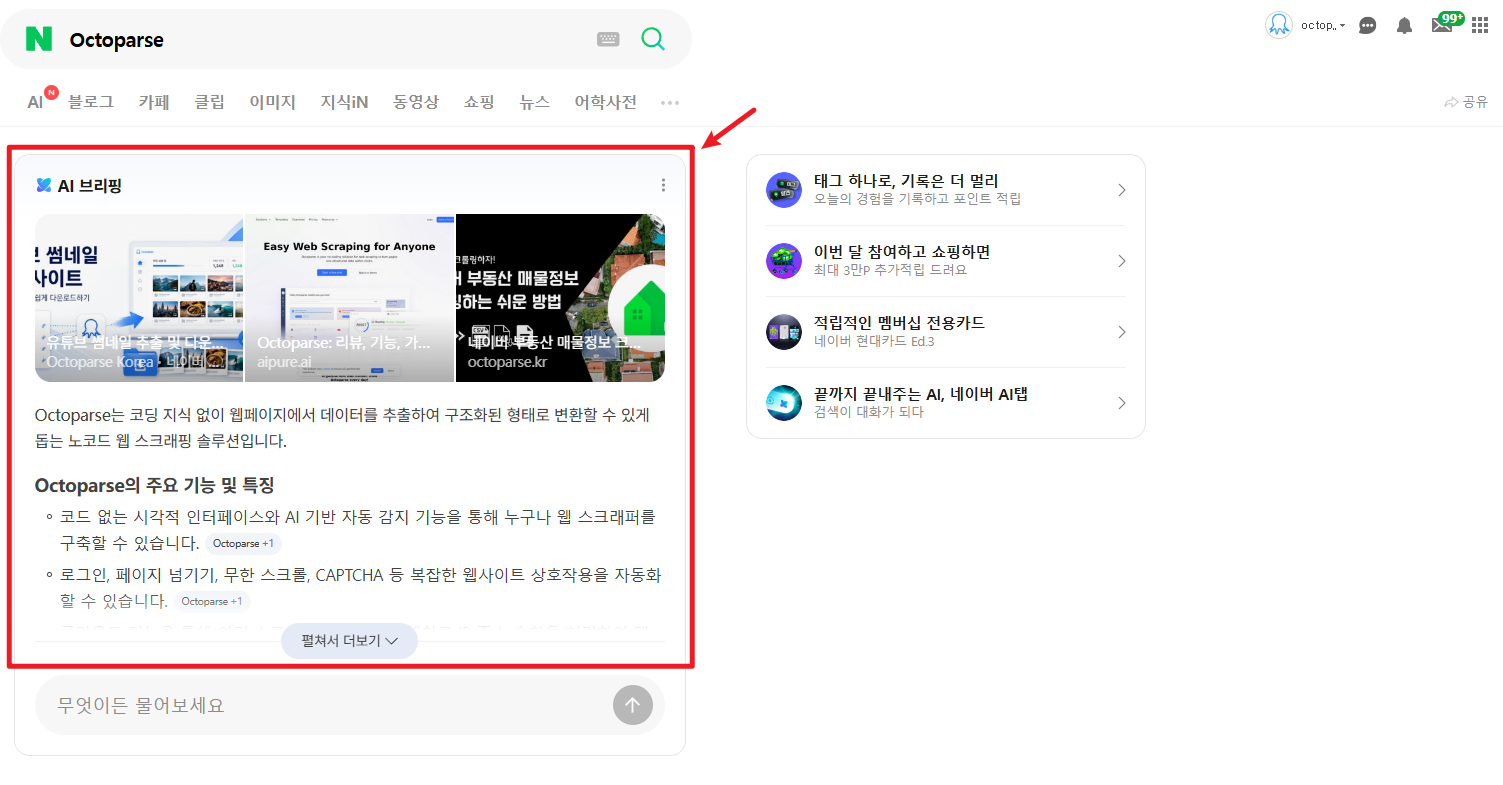Viewport: 1503px width, 785px height.
Task: Click the send arrow button in the question box
Action: (x=633, y=705)
